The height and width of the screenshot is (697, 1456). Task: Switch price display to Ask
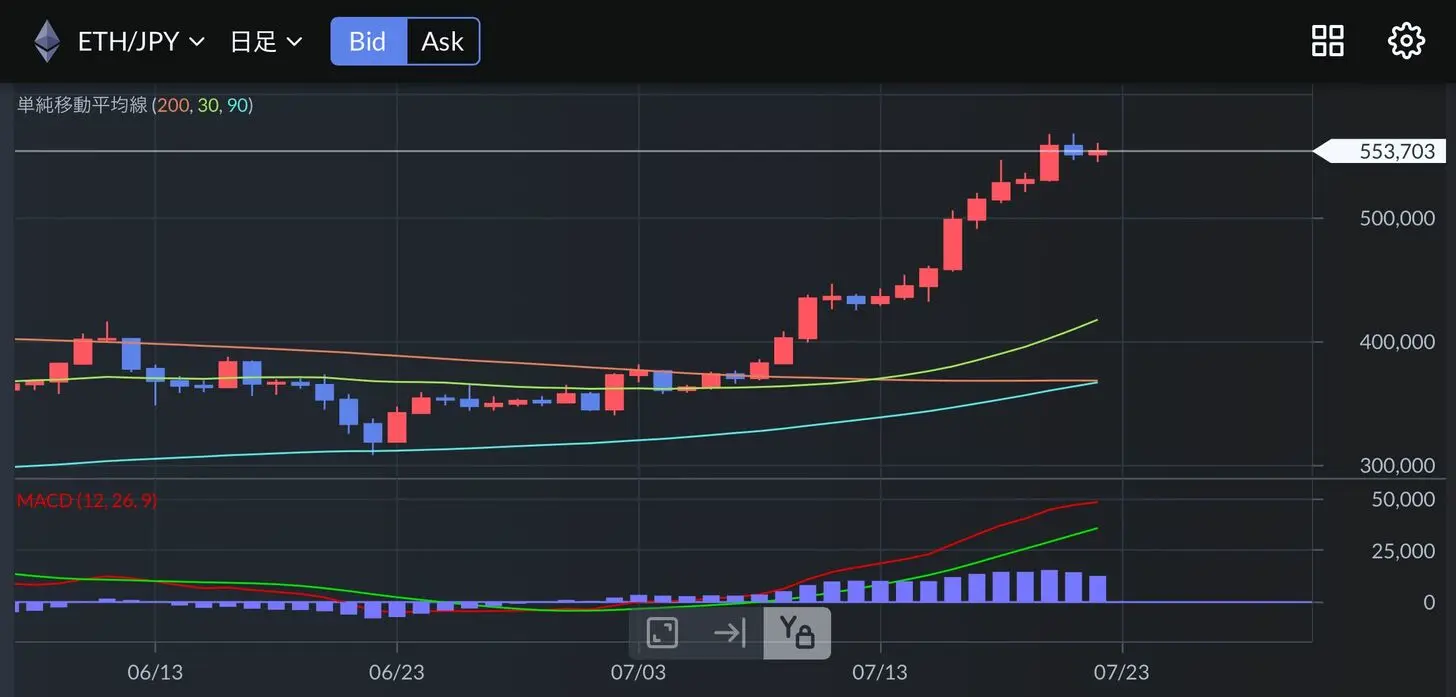click(x=442, y=42)
